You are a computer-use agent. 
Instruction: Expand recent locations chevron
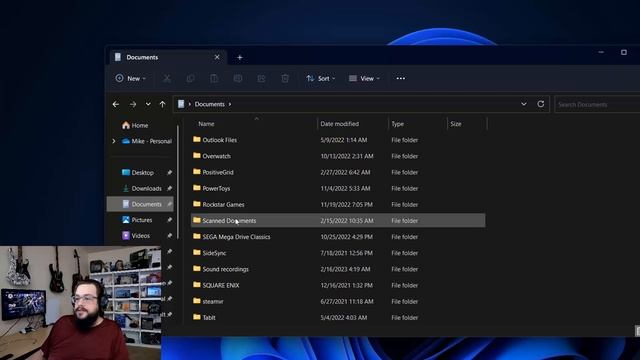[148, 104]
